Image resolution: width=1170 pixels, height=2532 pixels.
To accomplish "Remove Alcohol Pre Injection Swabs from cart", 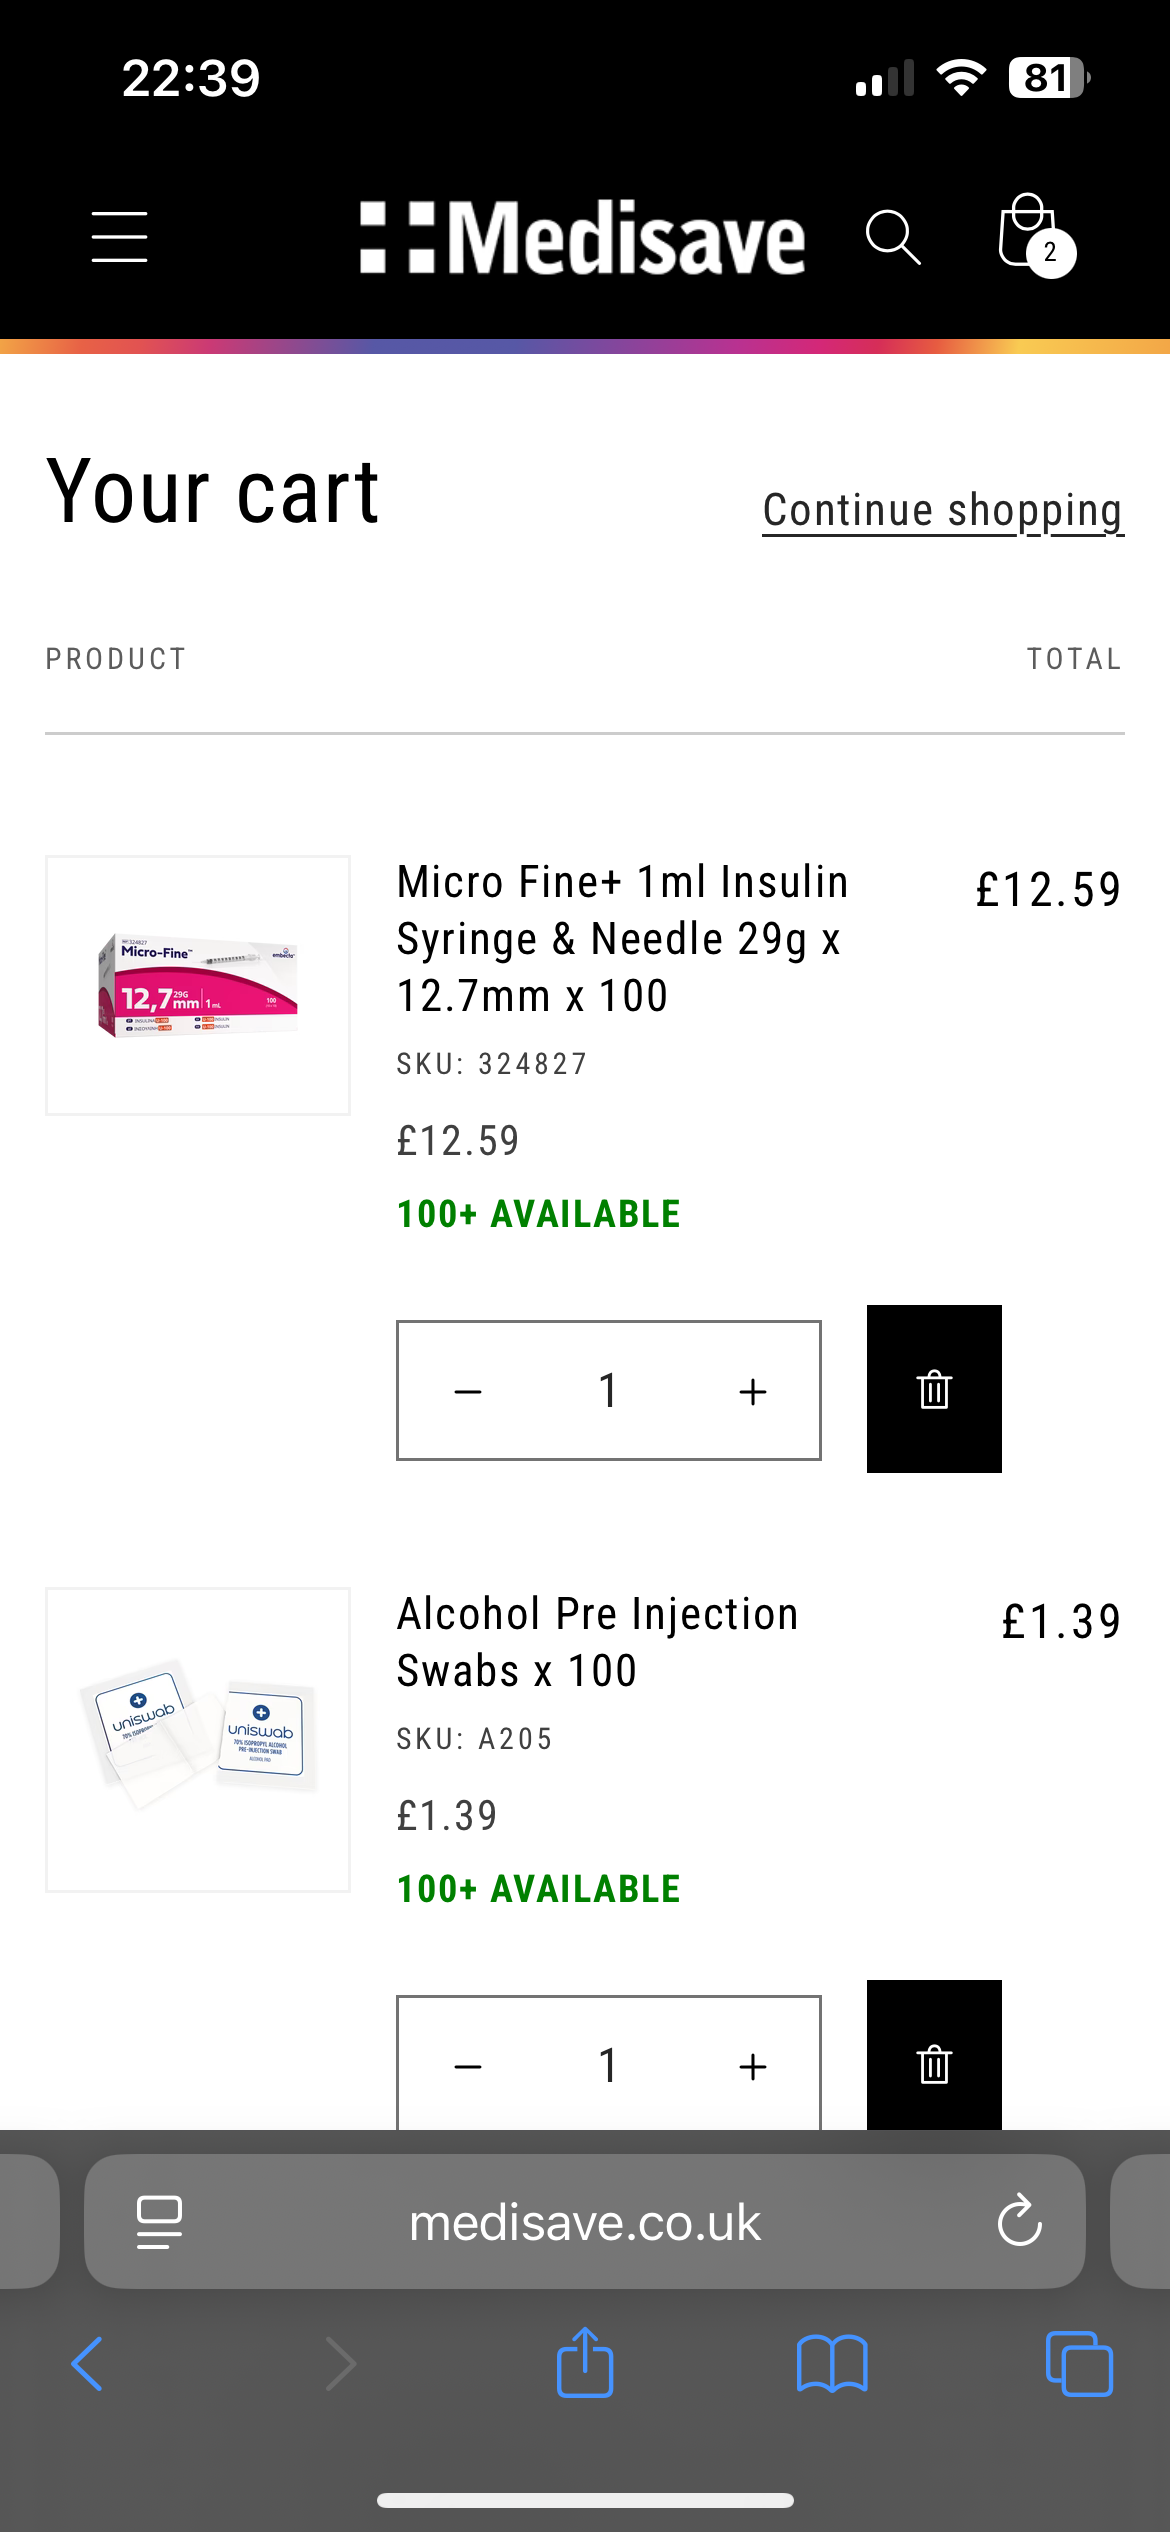I will (934, 2062).
